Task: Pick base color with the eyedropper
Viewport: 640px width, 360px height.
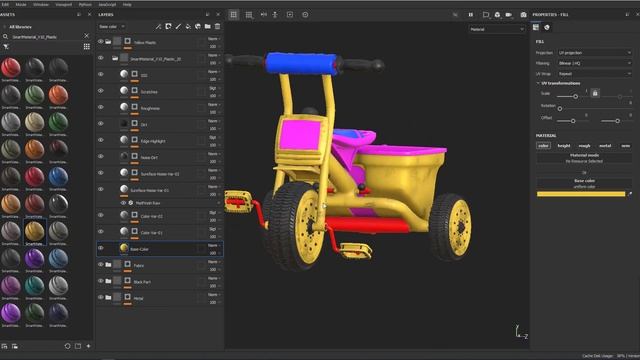Action: (629, 194)
